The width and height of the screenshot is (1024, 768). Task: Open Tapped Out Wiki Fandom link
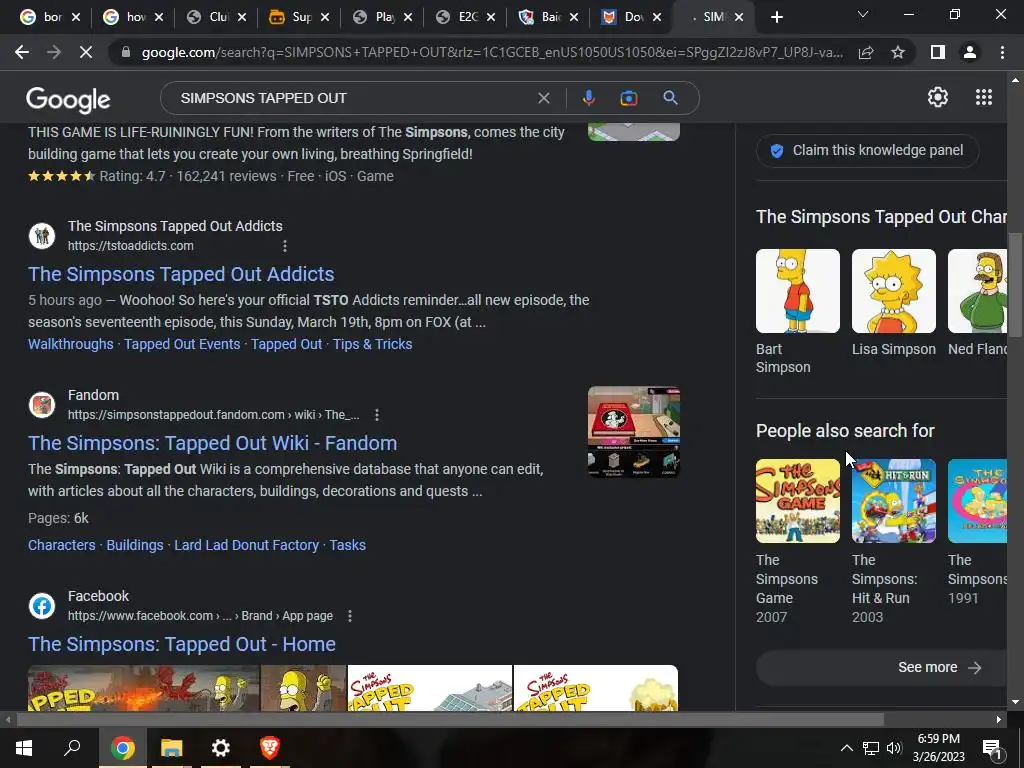click(x=212, y=443)
